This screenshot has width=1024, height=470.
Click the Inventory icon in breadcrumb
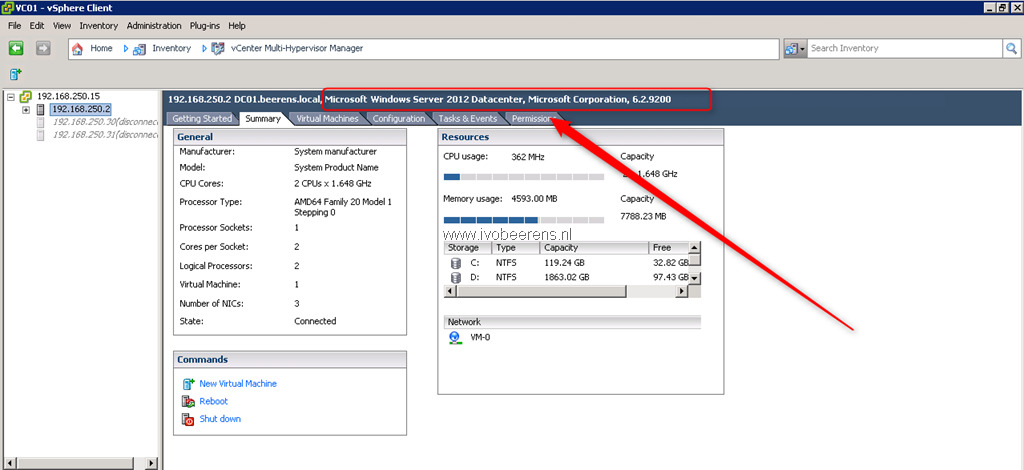[x=139, y=48]
